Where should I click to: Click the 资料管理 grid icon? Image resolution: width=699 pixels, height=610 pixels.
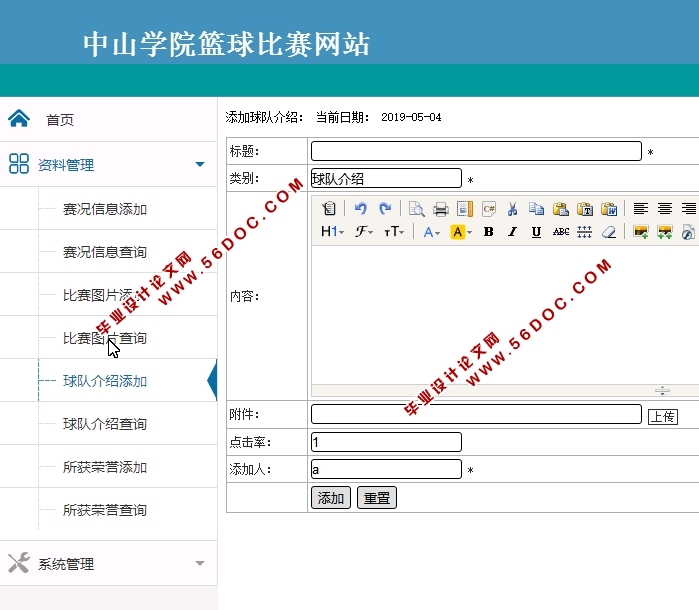tap(19, 164)
